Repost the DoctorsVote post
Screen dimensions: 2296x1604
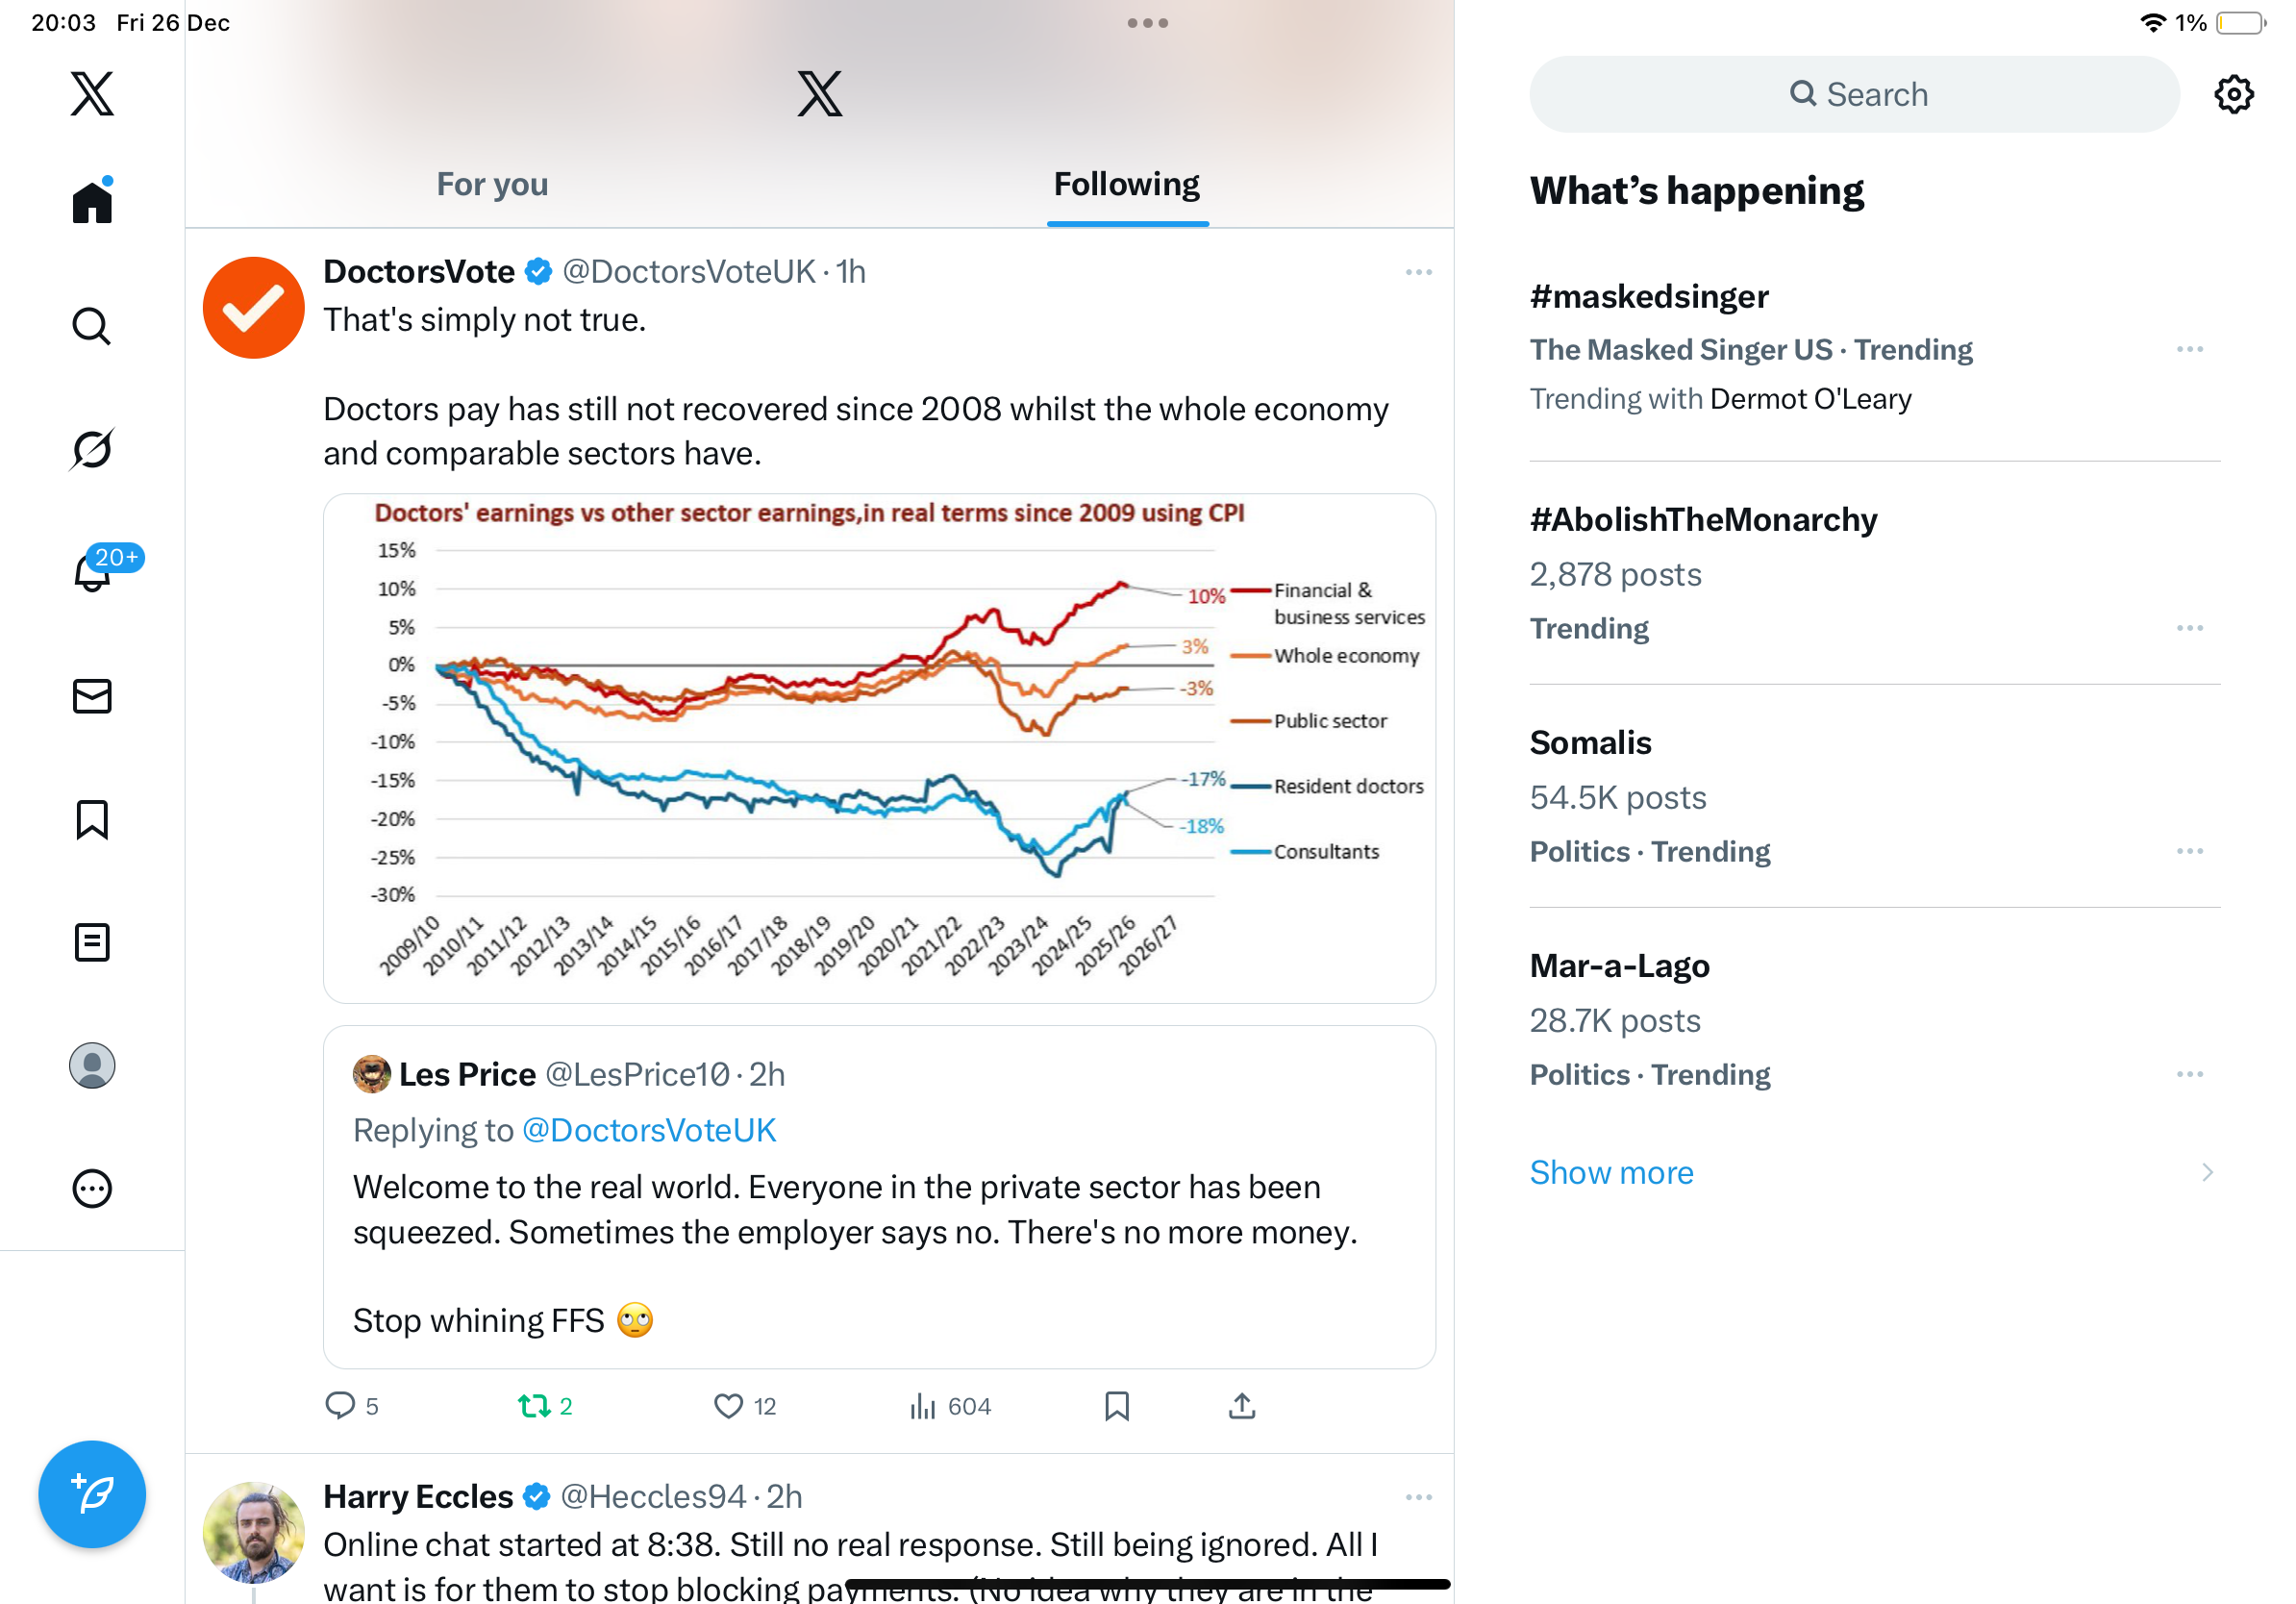pos(534,1406)
